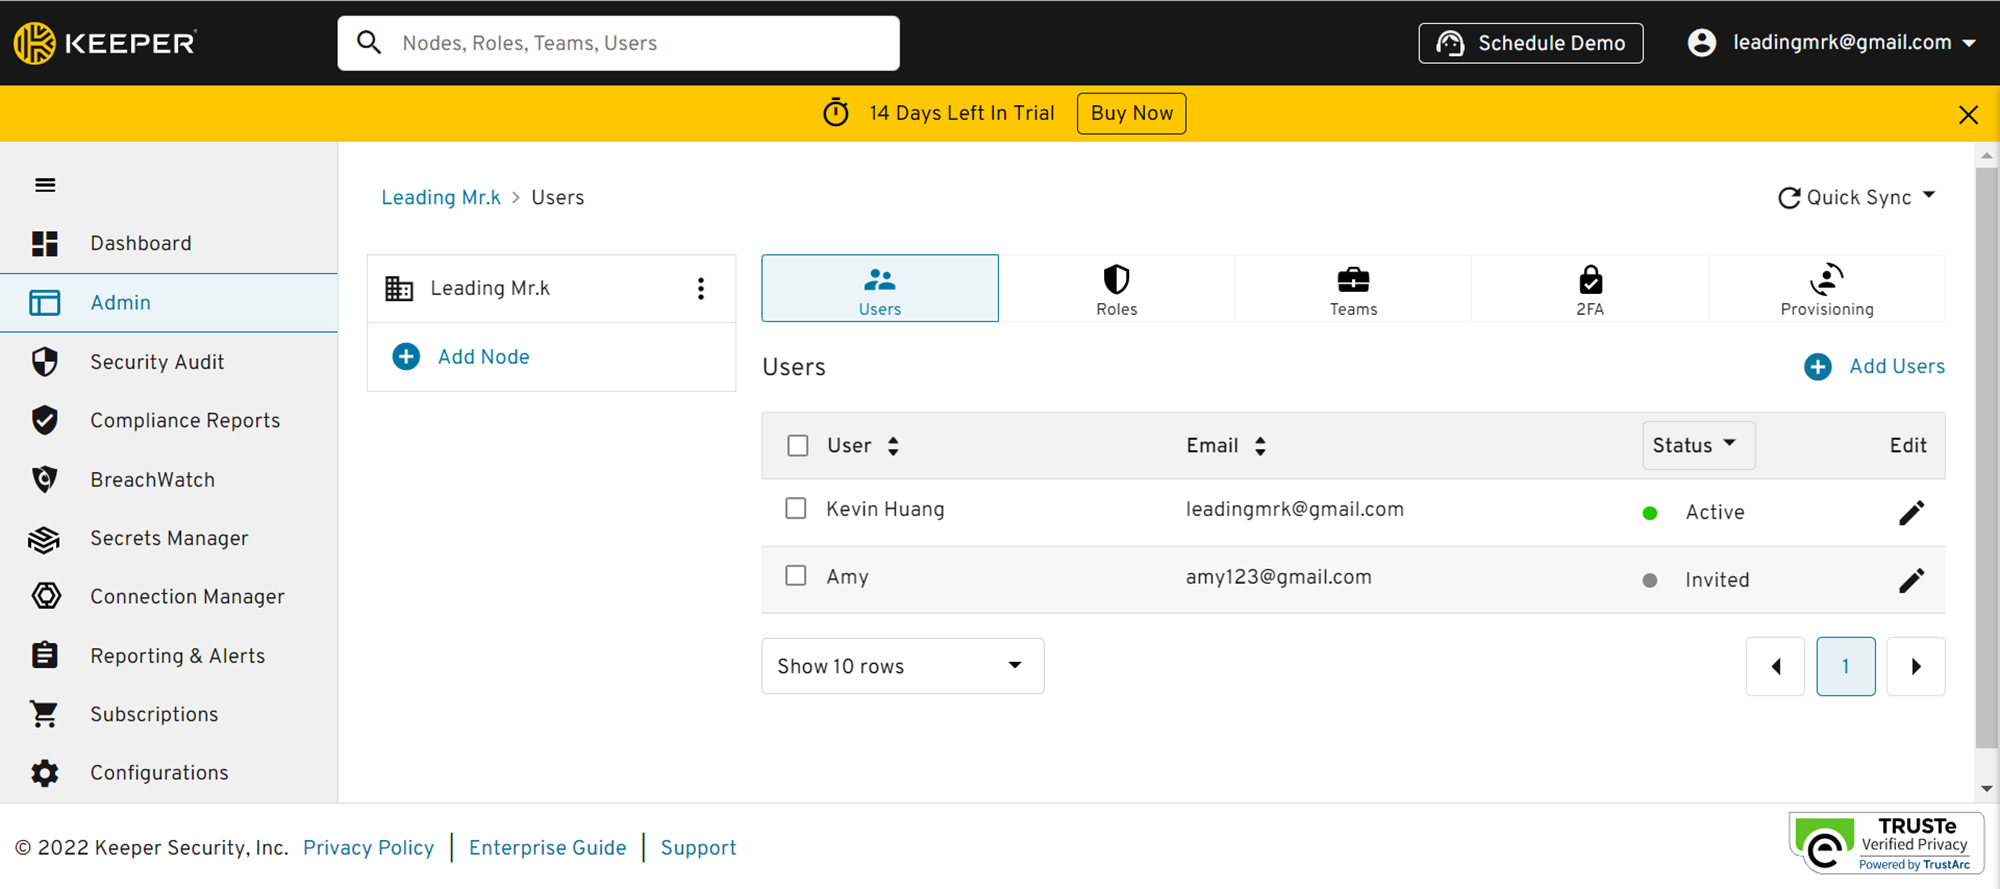Screen dimensions: 2000x889
Task: Click the Schedule Demo button
Action: [x=1531, y=43]
